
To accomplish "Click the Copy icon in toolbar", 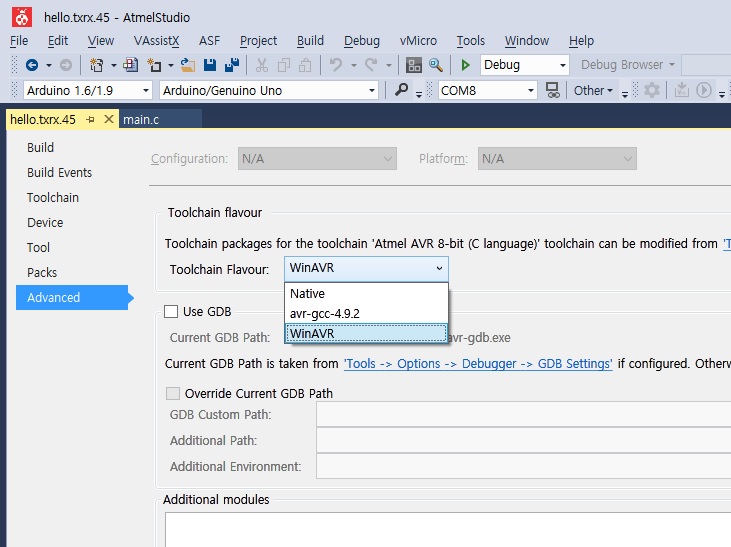I will [283, 65].
